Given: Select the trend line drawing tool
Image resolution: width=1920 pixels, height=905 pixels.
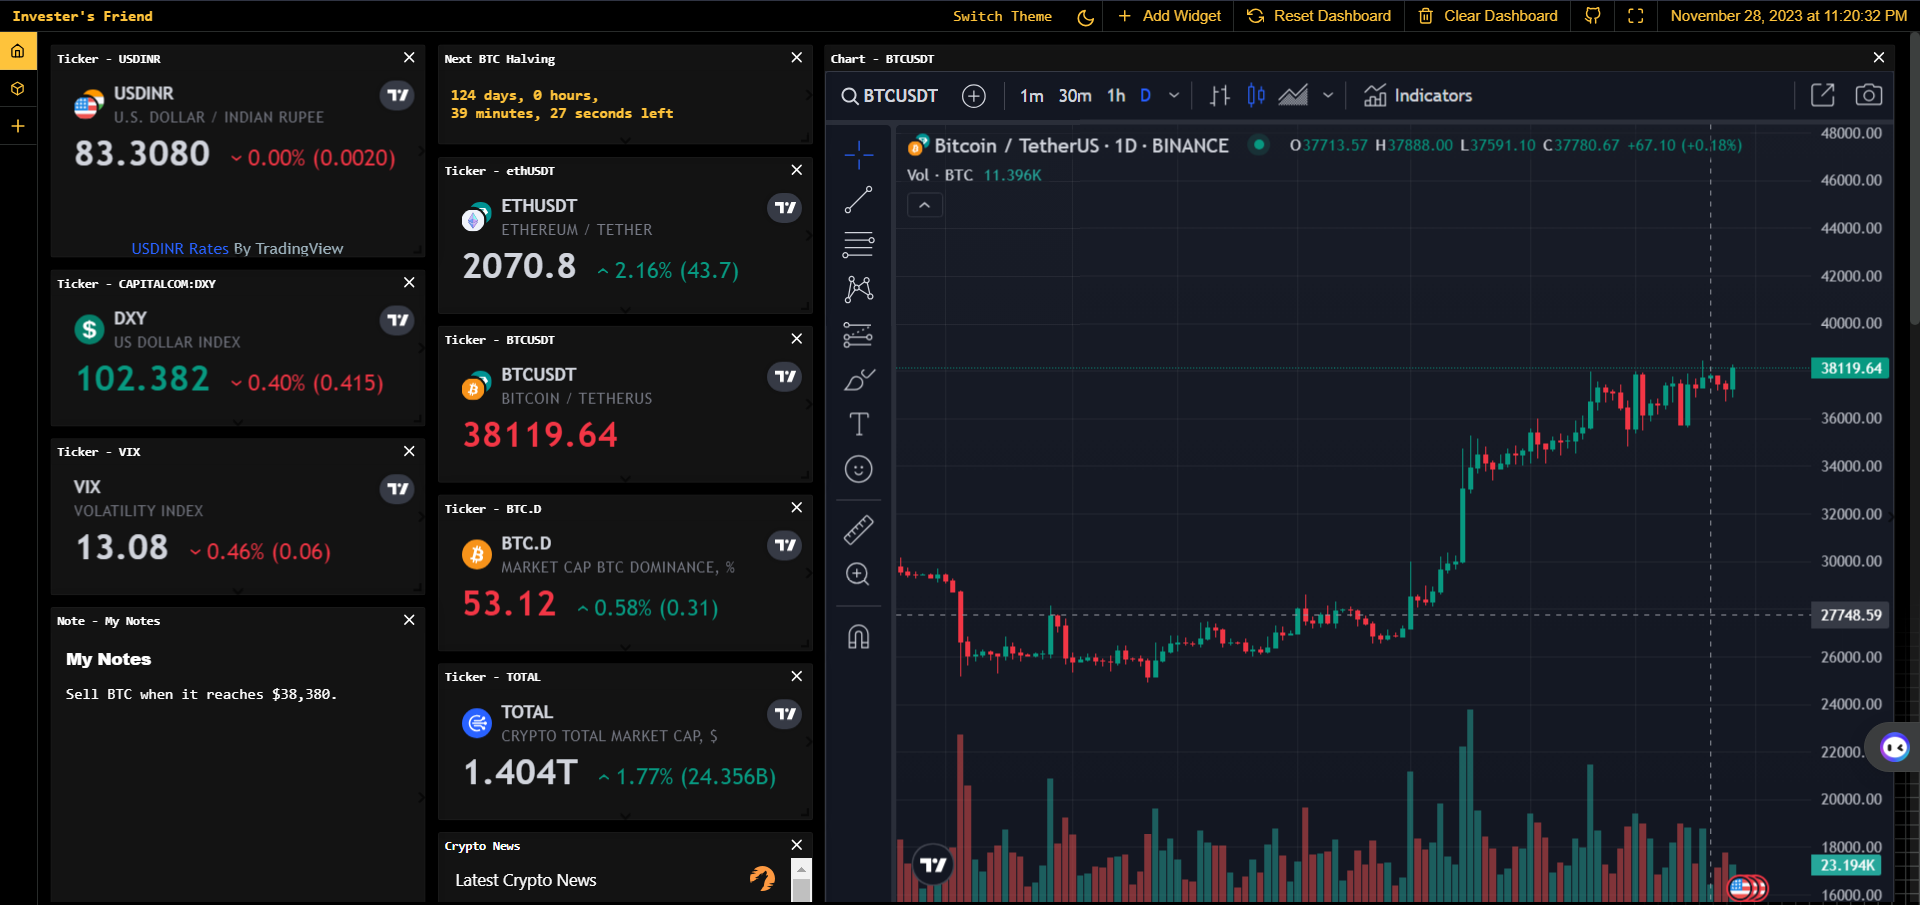Looking at the screenshot, I should click(x=858, y=200).
